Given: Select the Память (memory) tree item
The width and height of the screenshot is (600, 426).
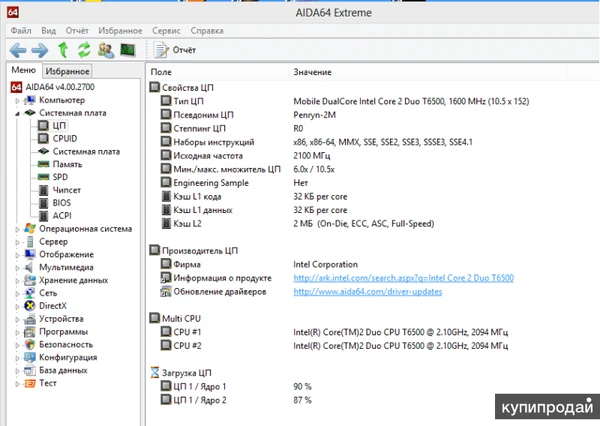Looking at the screenshot, I should coord(69,164).
